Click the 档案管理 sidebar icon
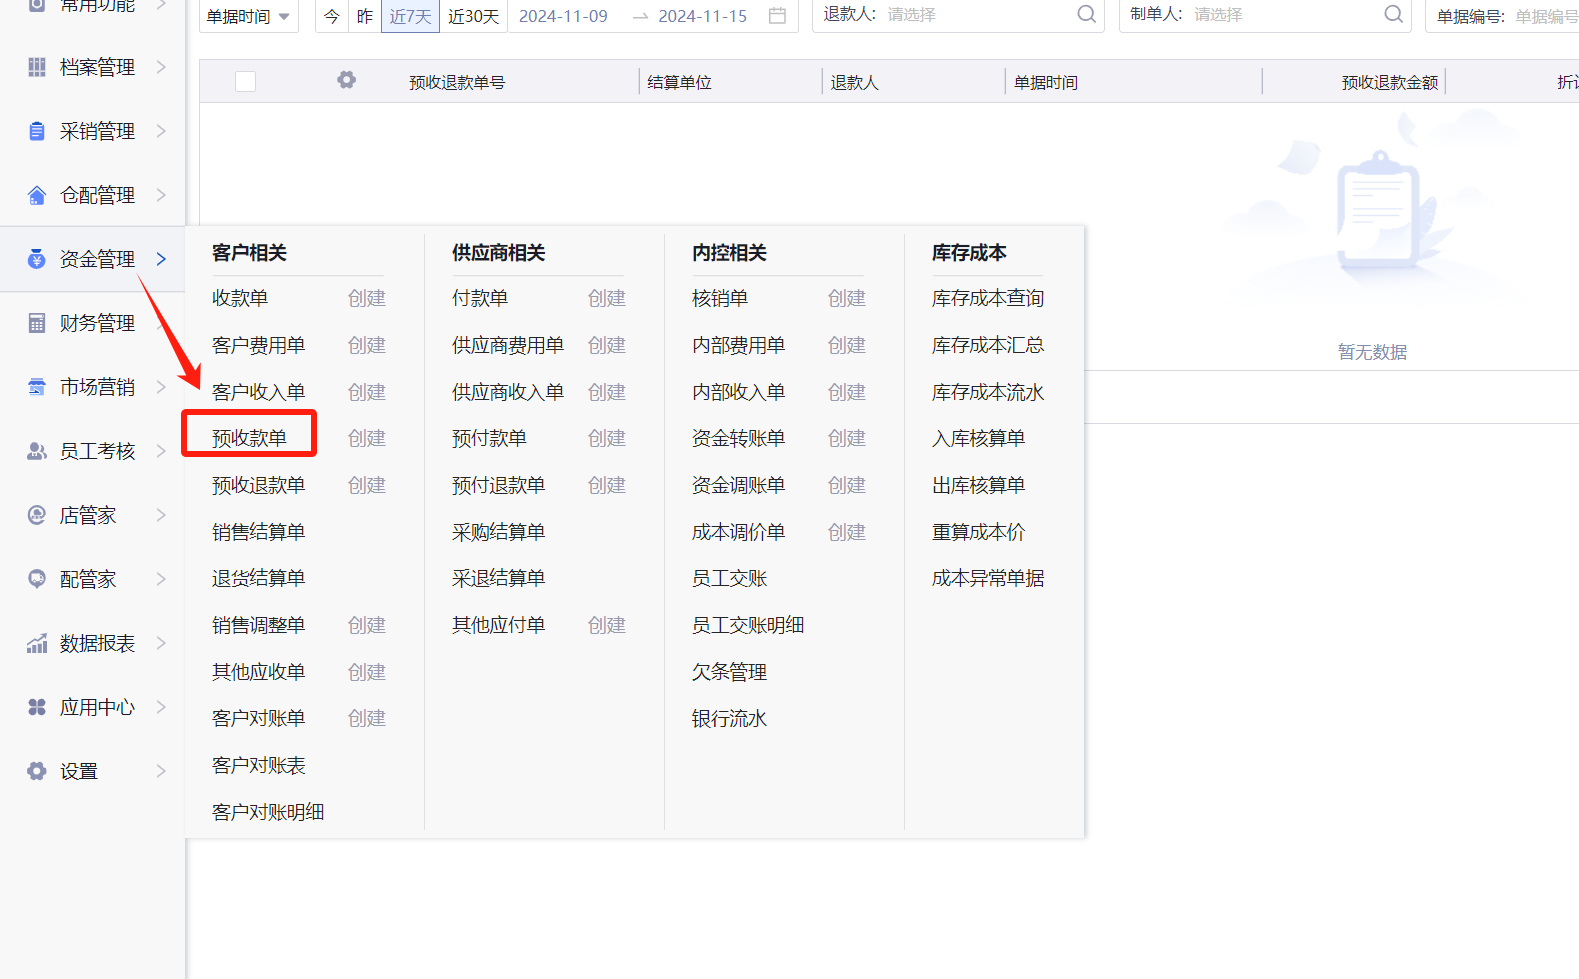 point(37,67)
